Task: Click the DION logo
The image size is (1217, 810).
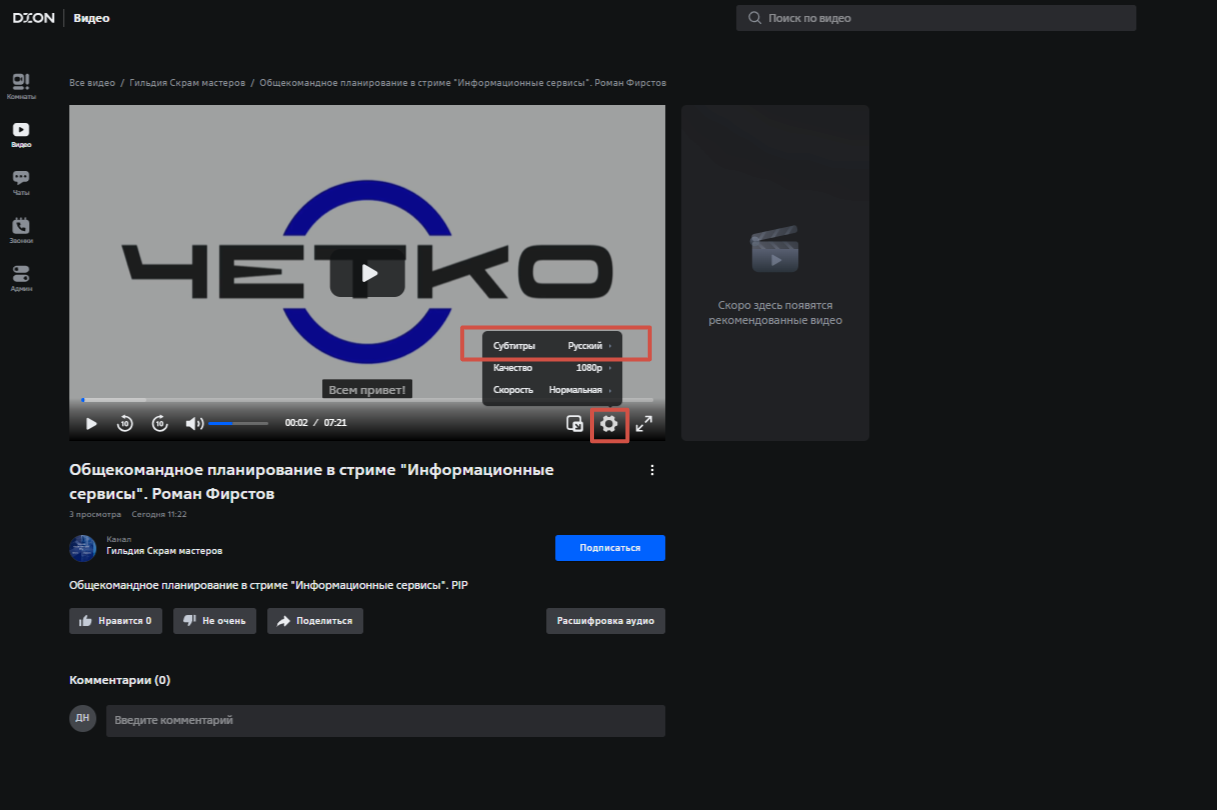Action: [x=33, y=18]
